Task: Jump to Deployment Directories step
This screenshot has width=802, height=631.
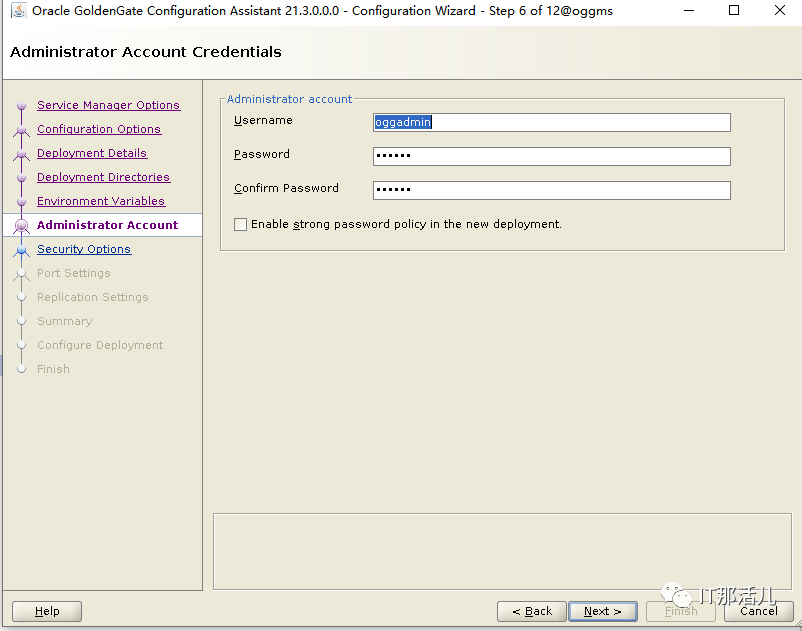Action: 103,177
